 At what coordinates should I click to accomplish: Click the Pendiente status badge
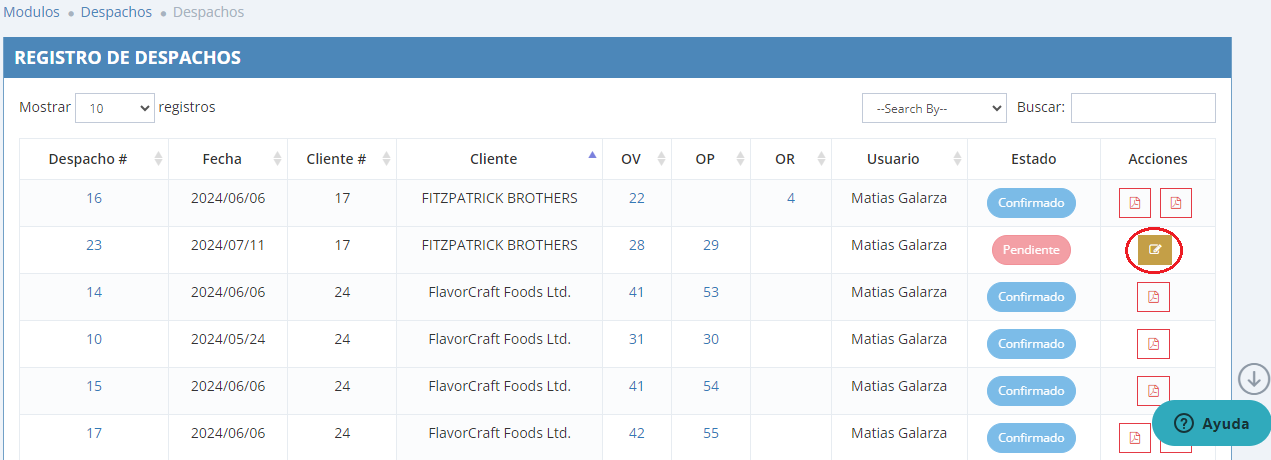[x=1030, y=250]
